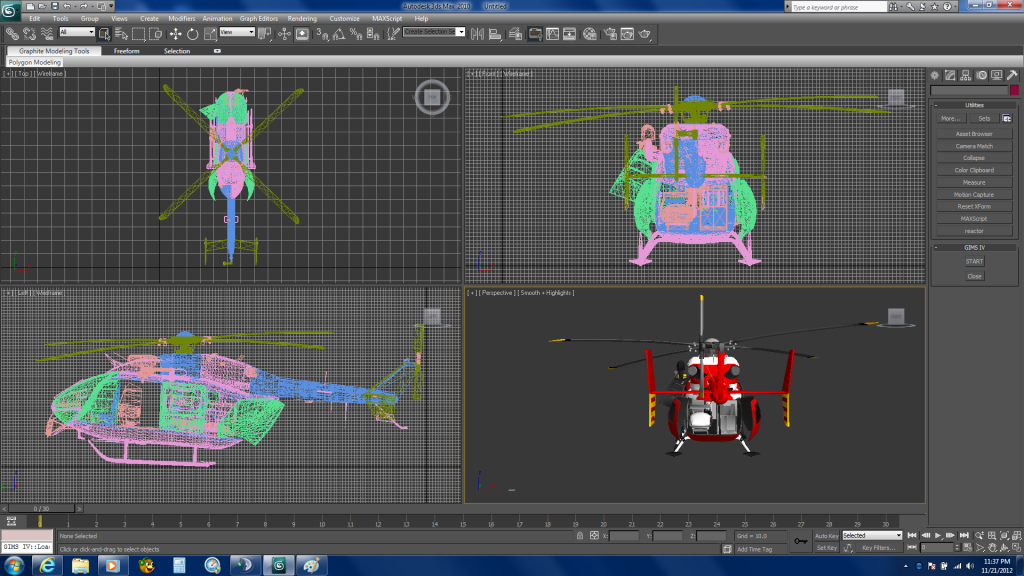Switch to the Modify command panel

point(951,75)
